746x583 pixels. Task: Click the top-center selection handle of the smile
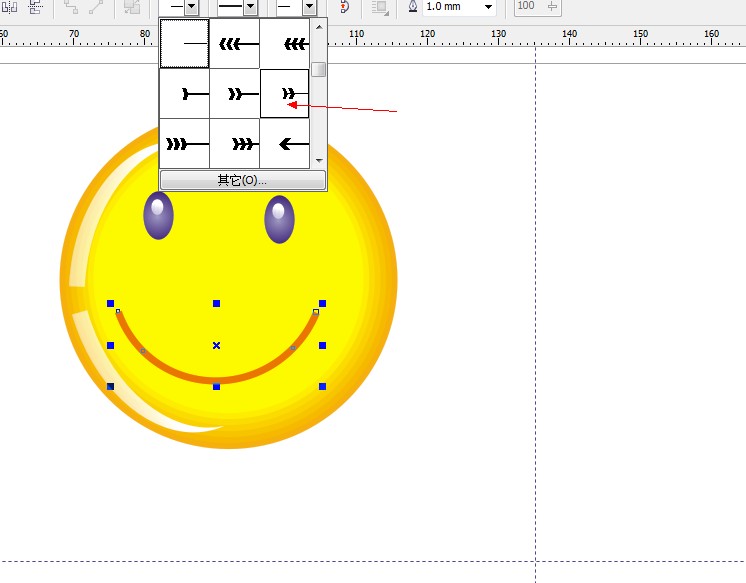216,303
